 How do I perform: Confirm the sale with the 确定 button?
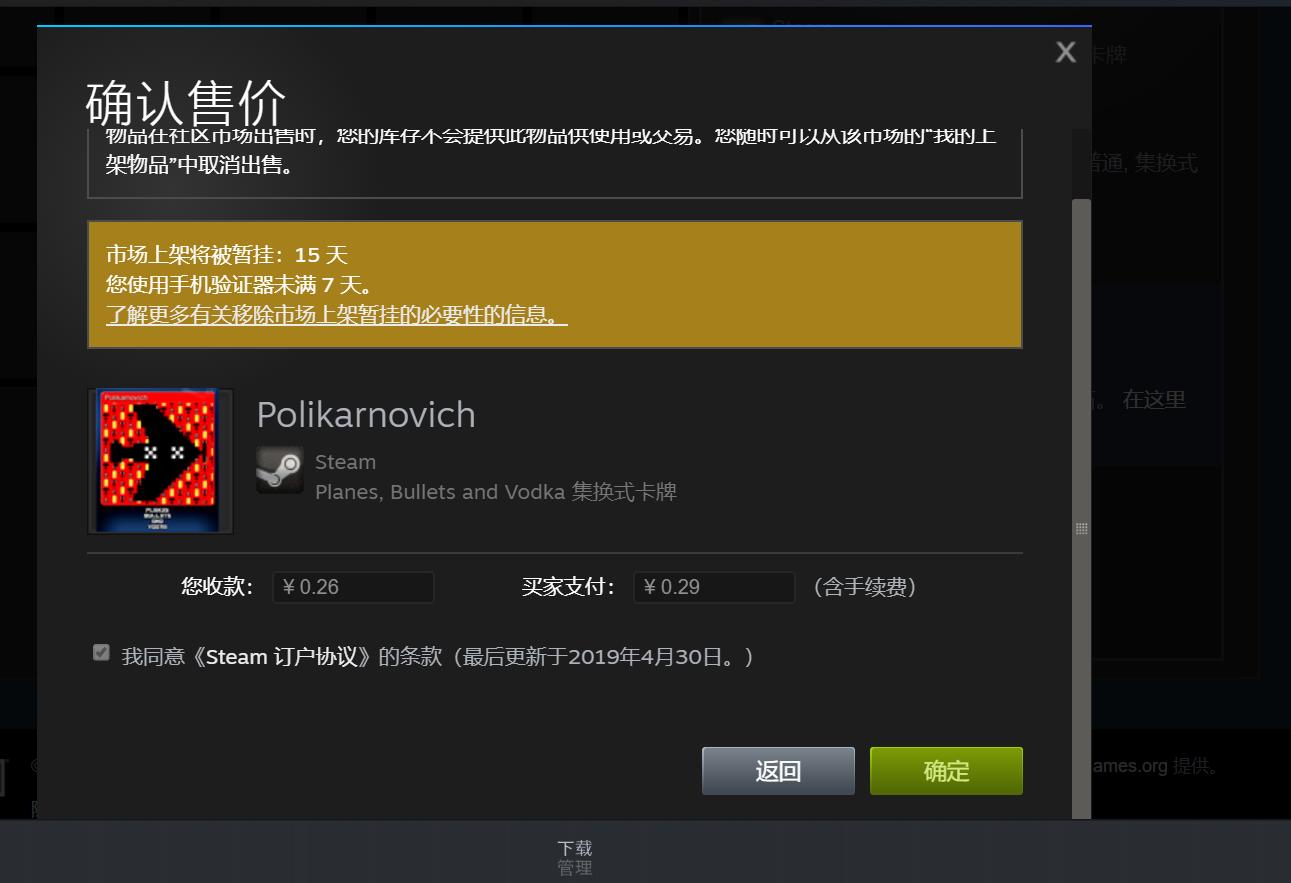[944, 770]
